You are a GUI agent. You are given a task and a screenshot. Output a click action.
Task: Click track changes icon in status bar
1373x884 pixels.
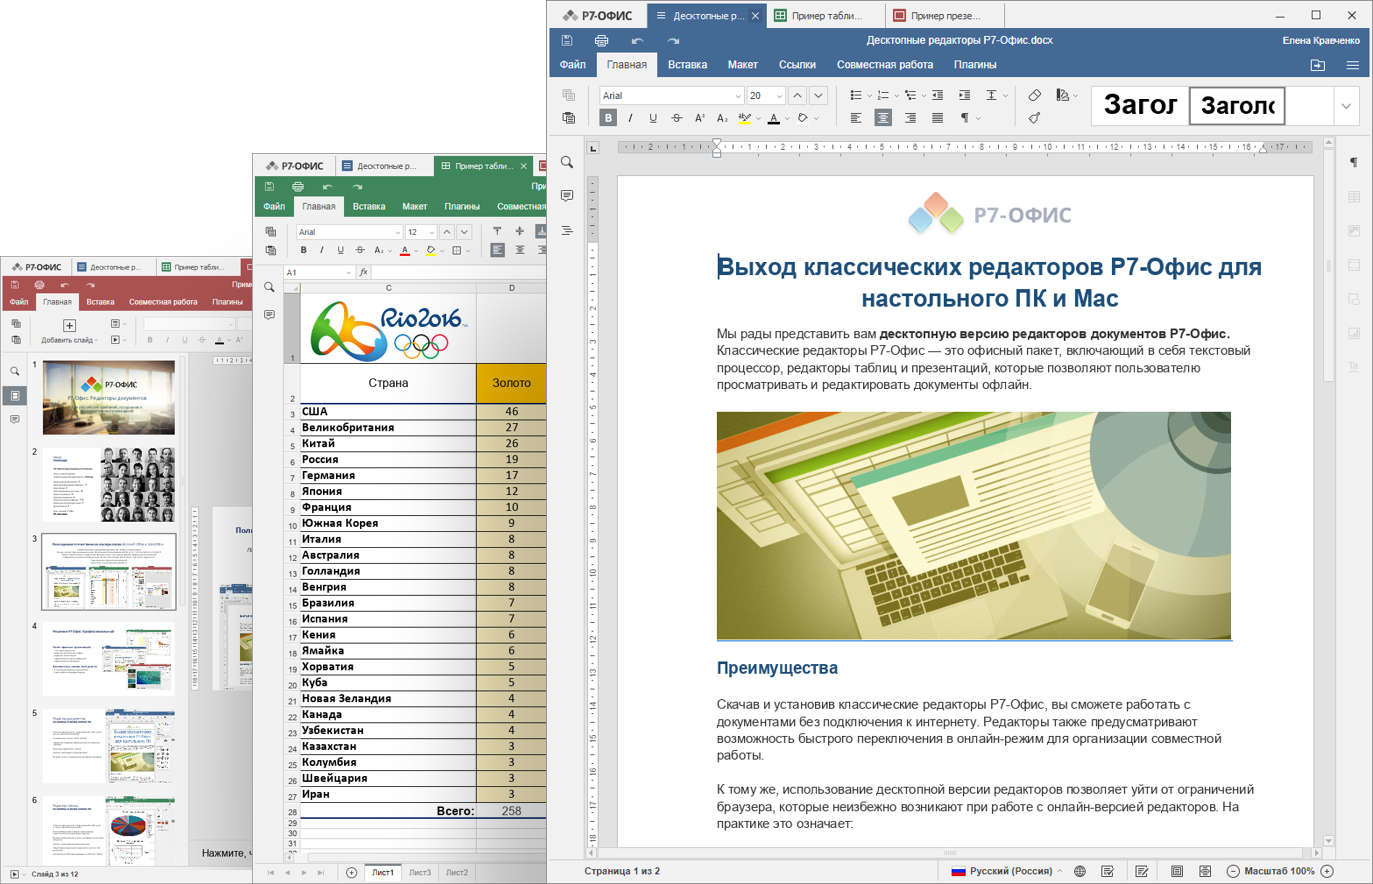(x=1142, y=871)
